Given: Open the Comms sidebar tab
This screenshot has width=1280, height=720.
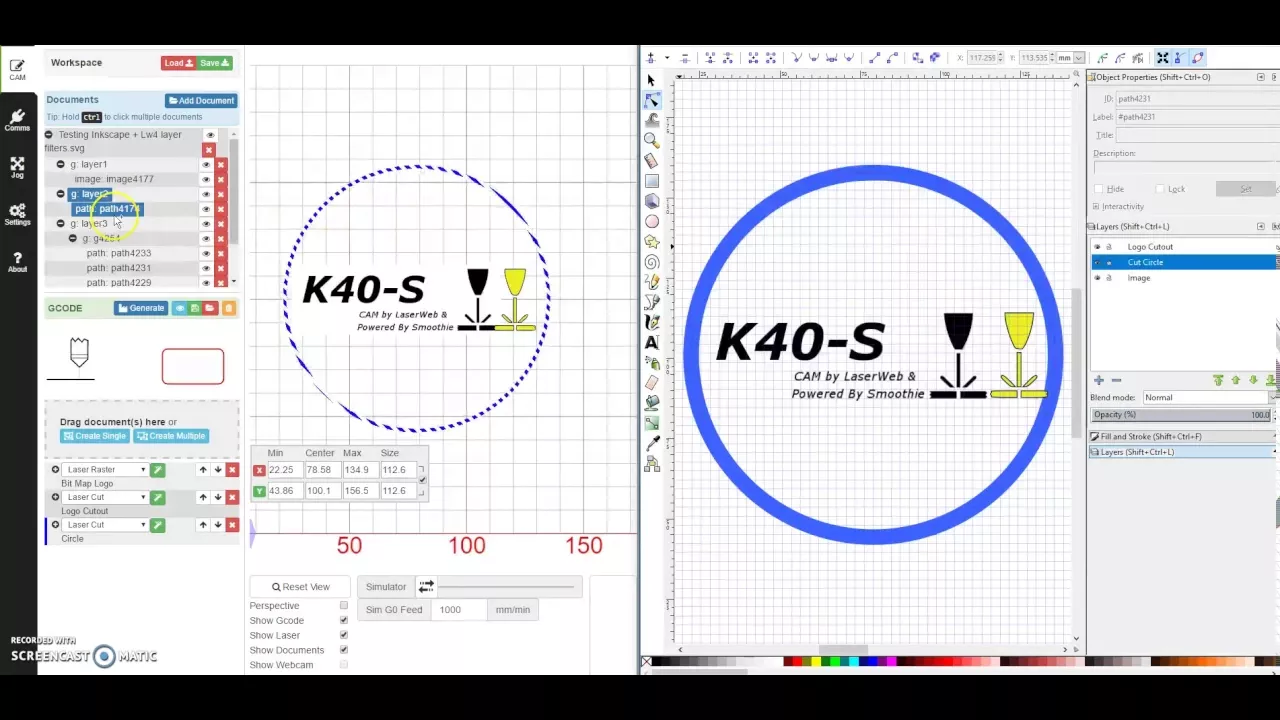Looking at the screenshot, I should coord(17,120).
